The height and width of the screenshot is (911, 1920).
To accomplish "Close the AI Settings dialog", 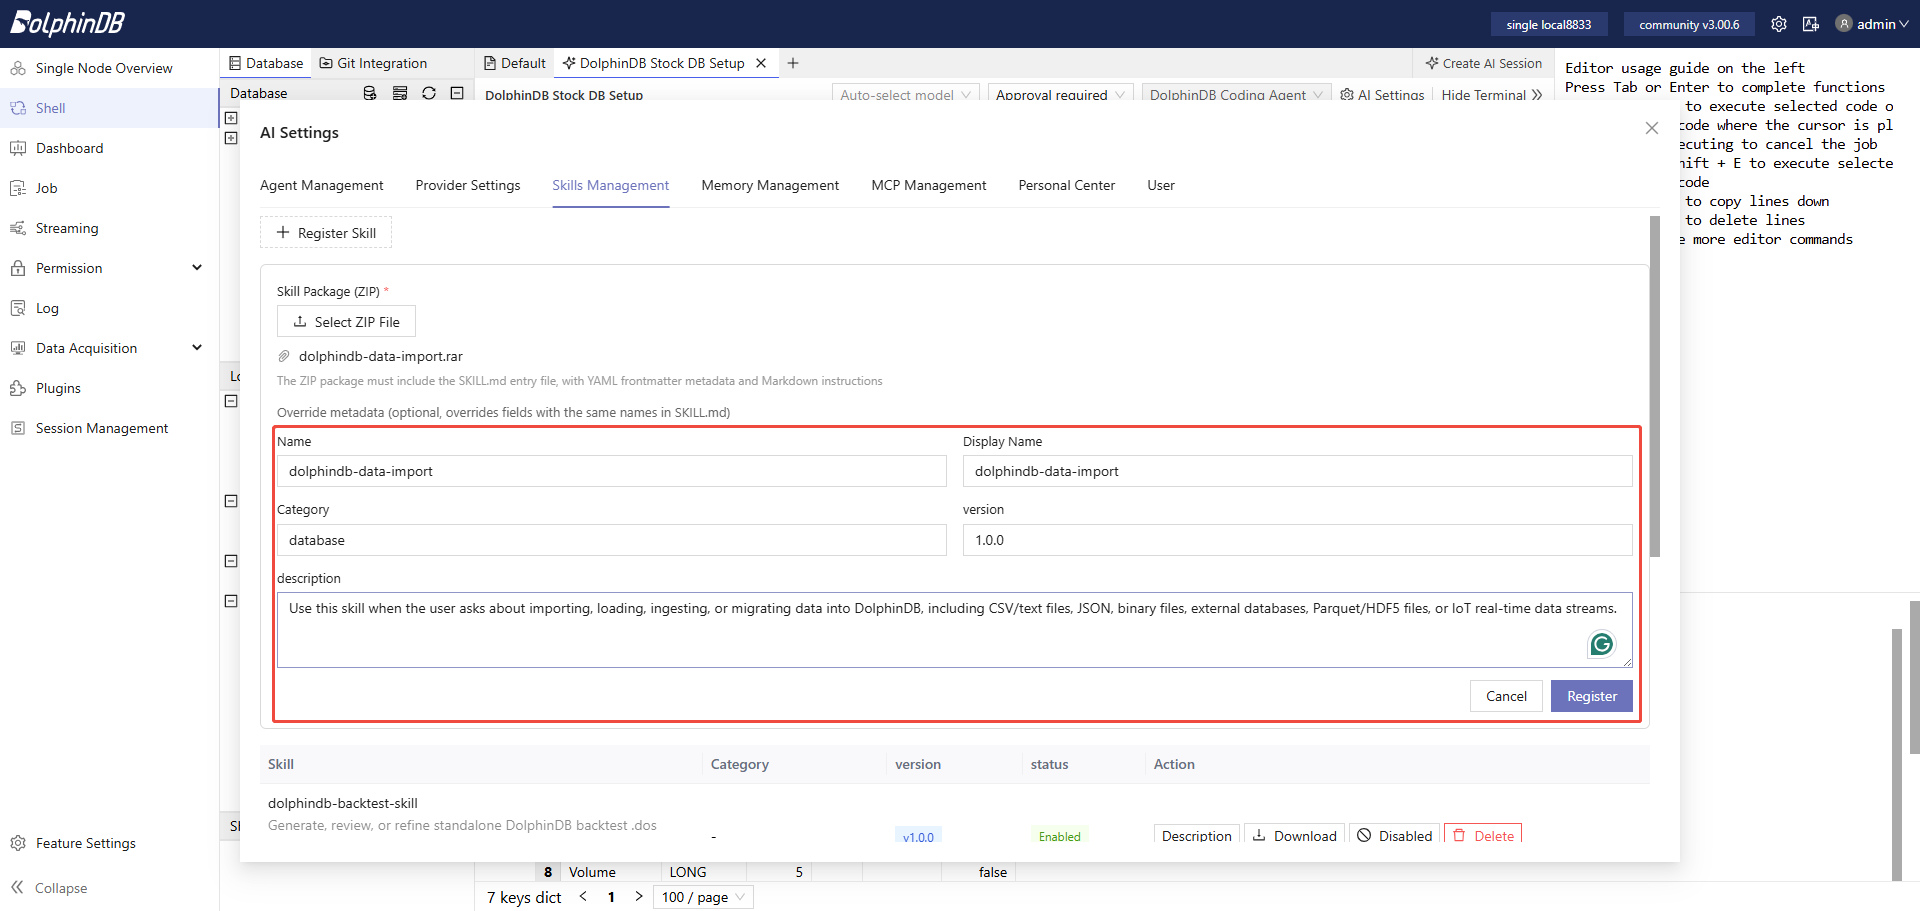I will tap(1652, 128).
